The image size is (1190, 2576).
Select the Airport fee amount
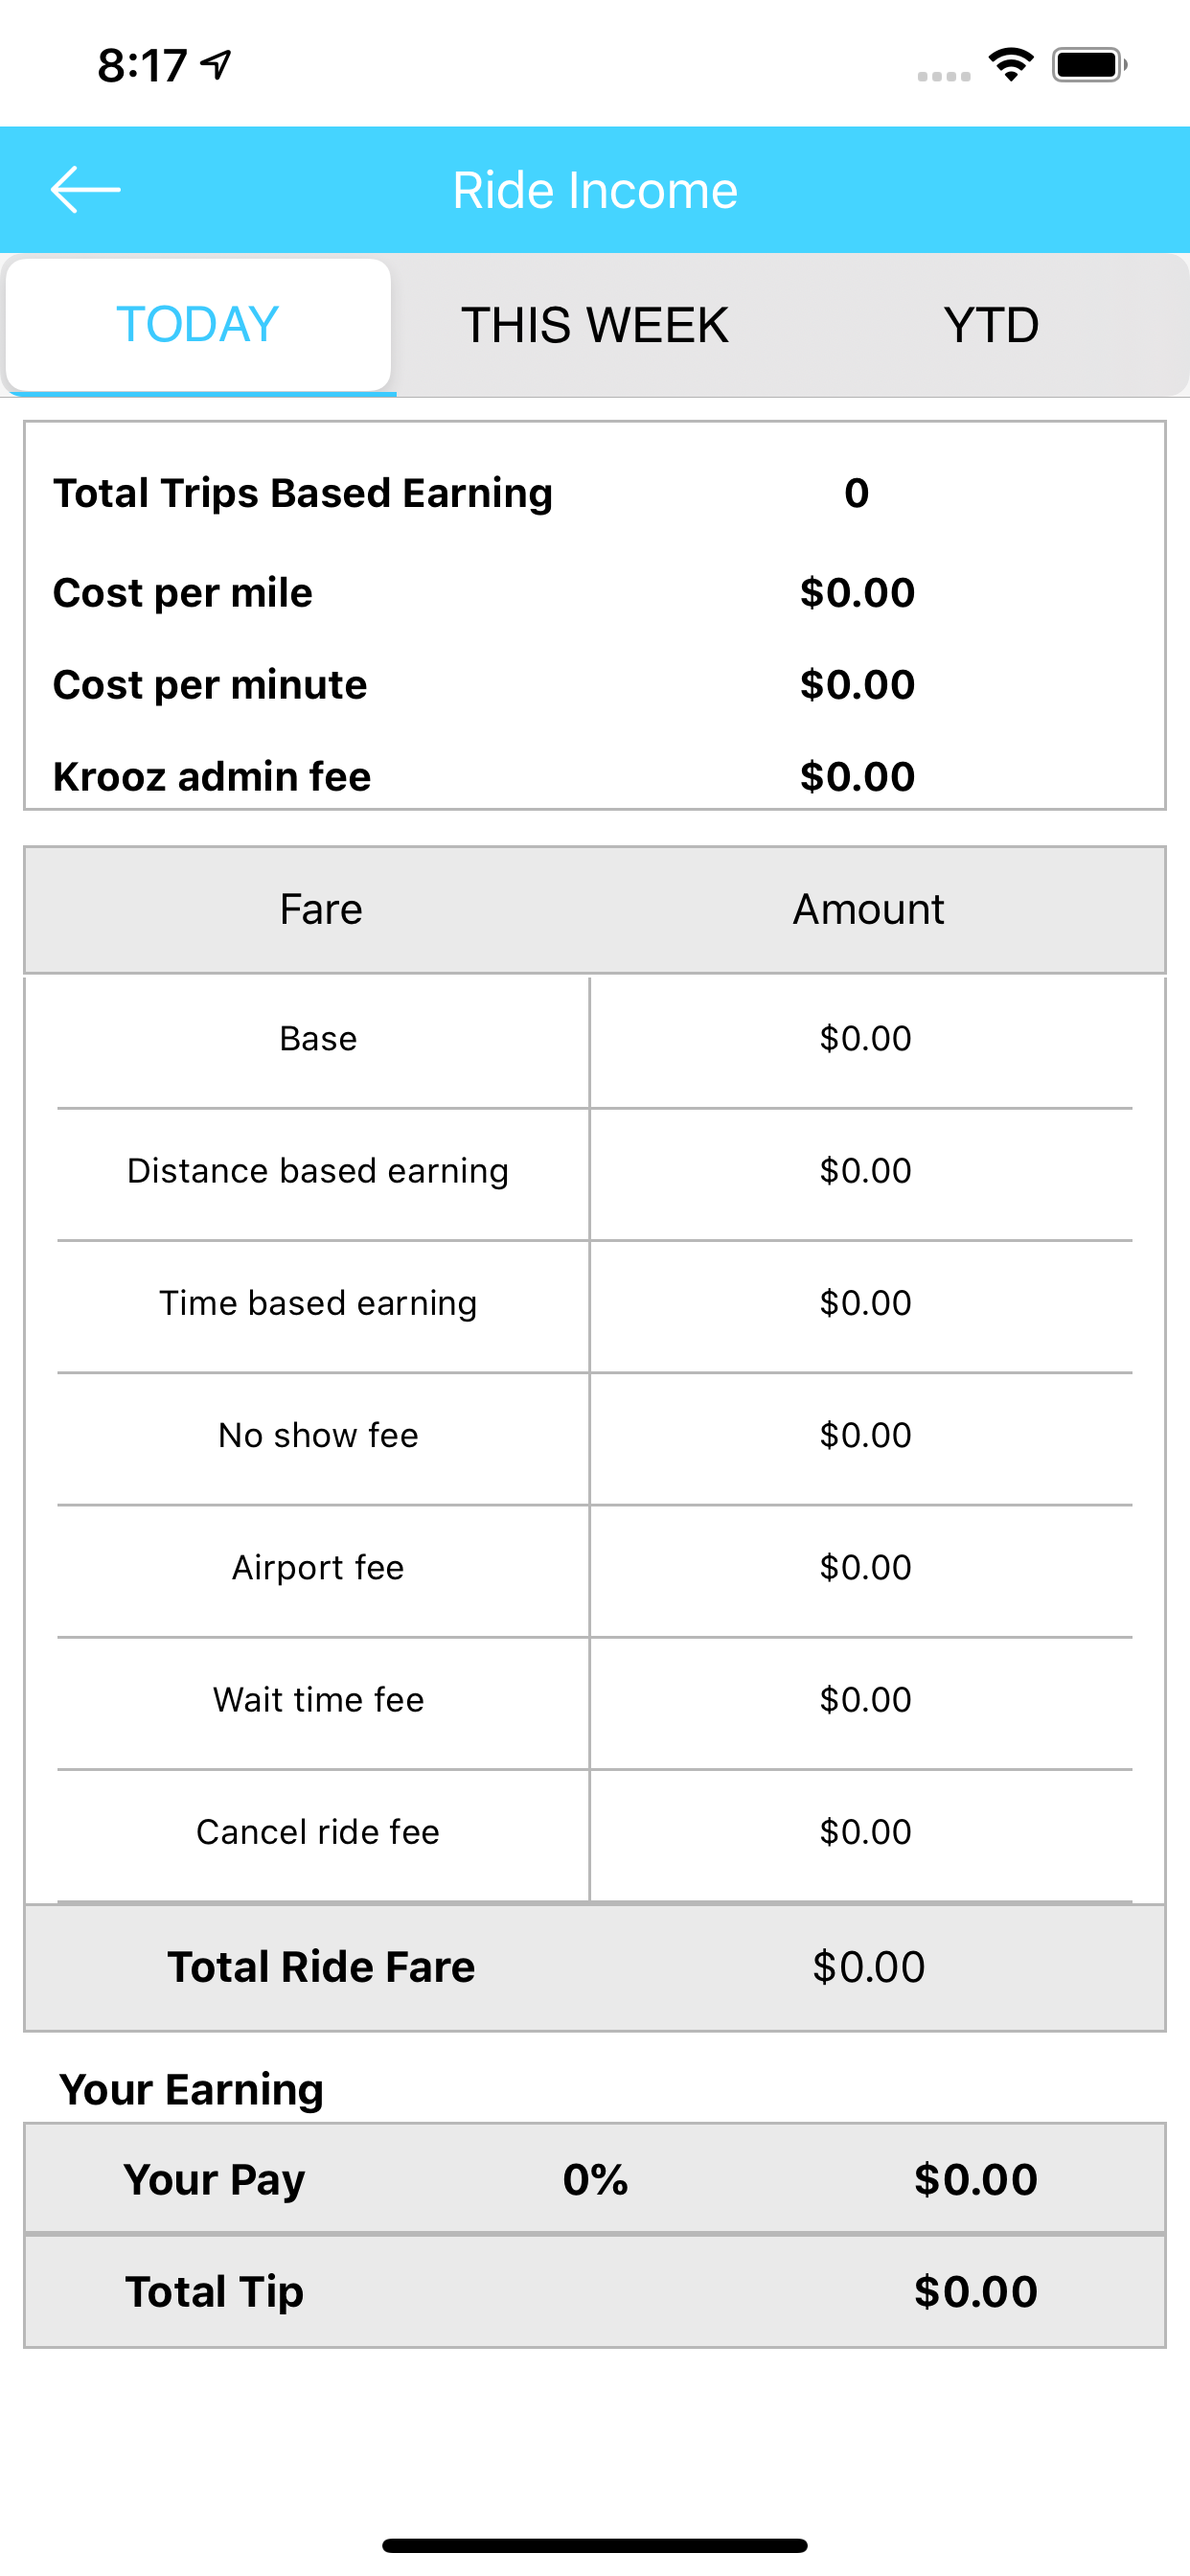coord(865,1567)
